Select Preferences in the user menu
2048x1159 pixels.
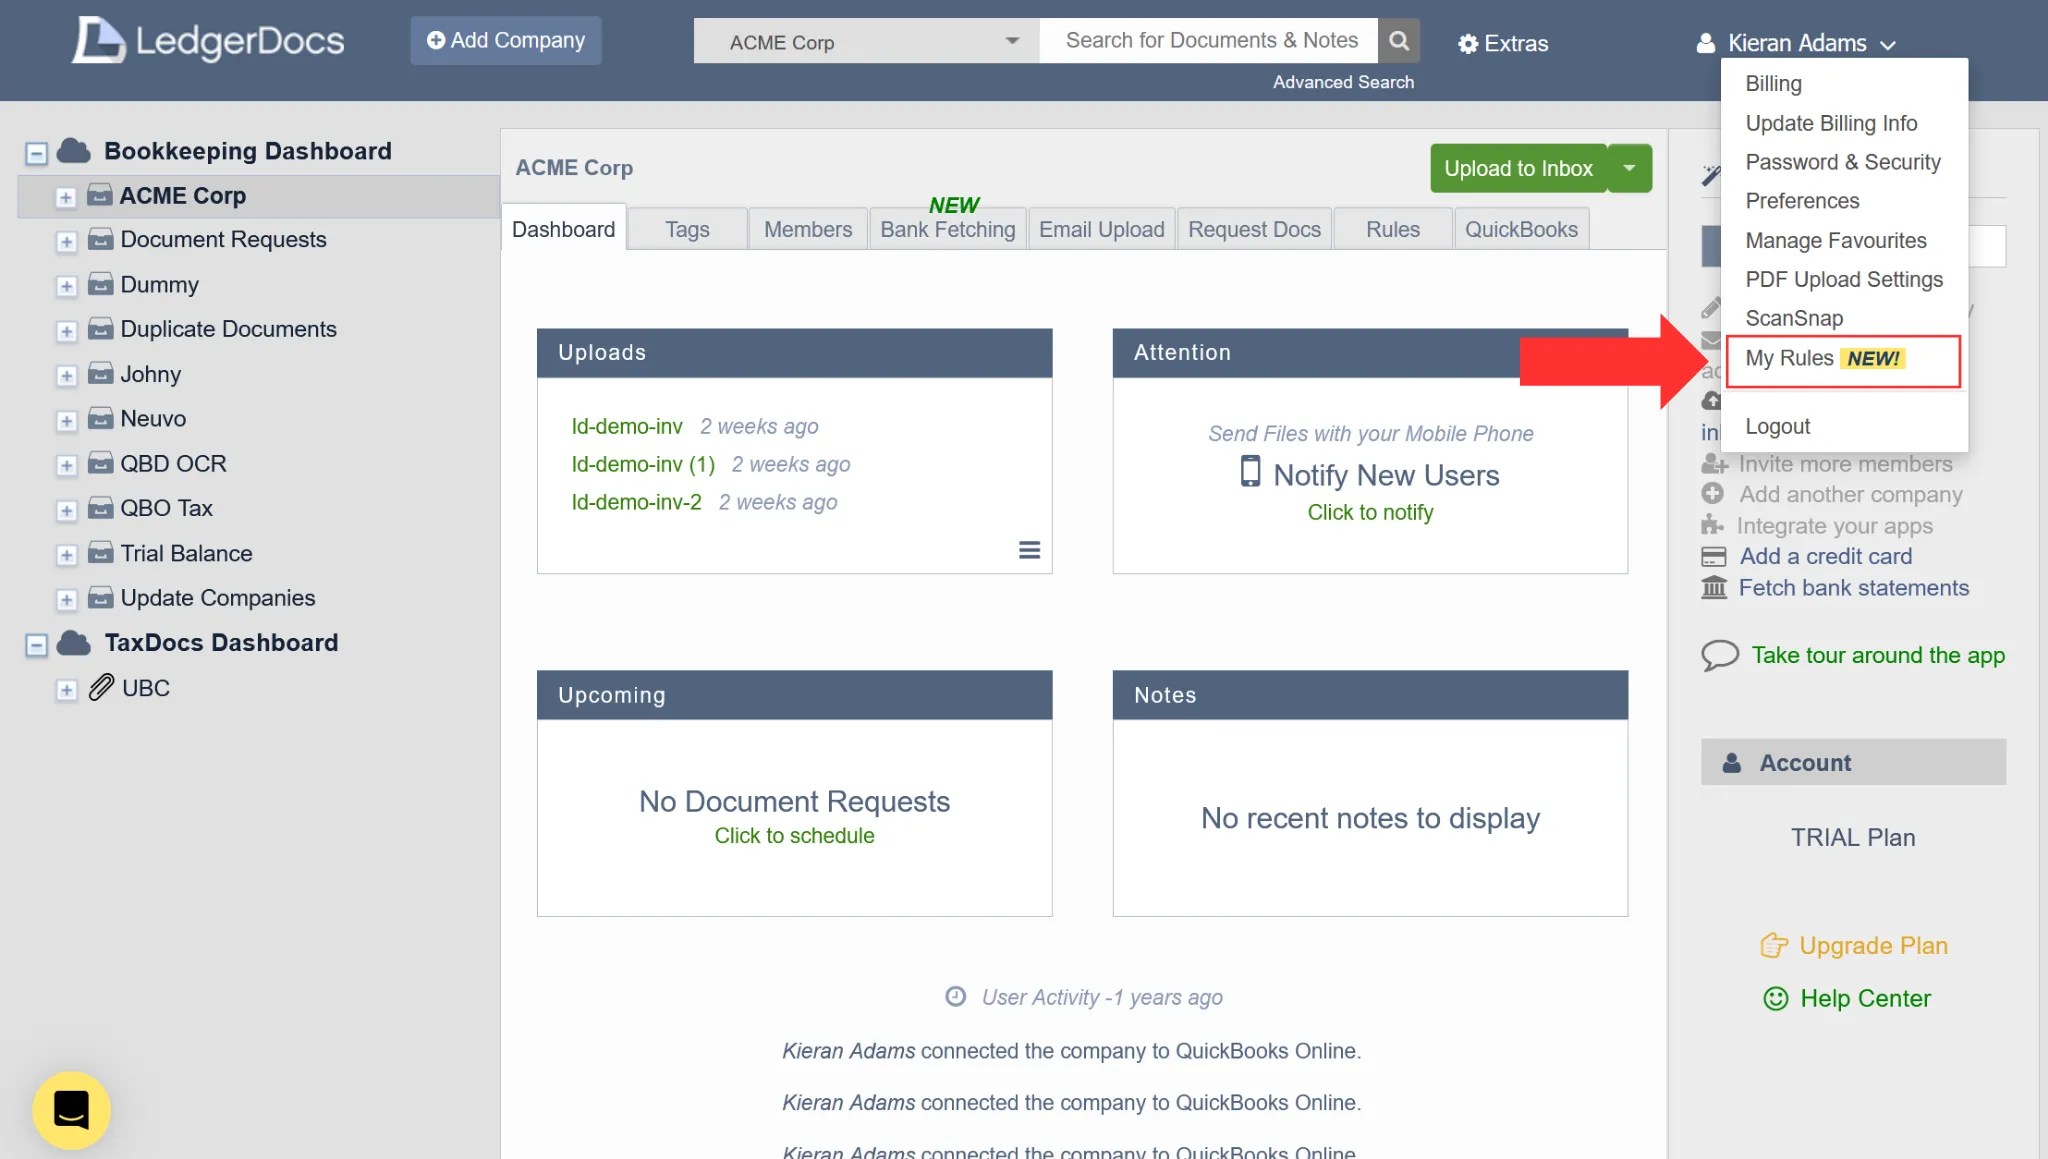[1801, 200]
